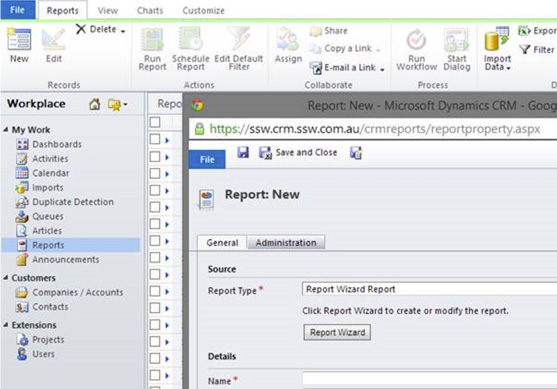Click the Delete X icon
Screen dimensions: 557x389
(81, 29)
